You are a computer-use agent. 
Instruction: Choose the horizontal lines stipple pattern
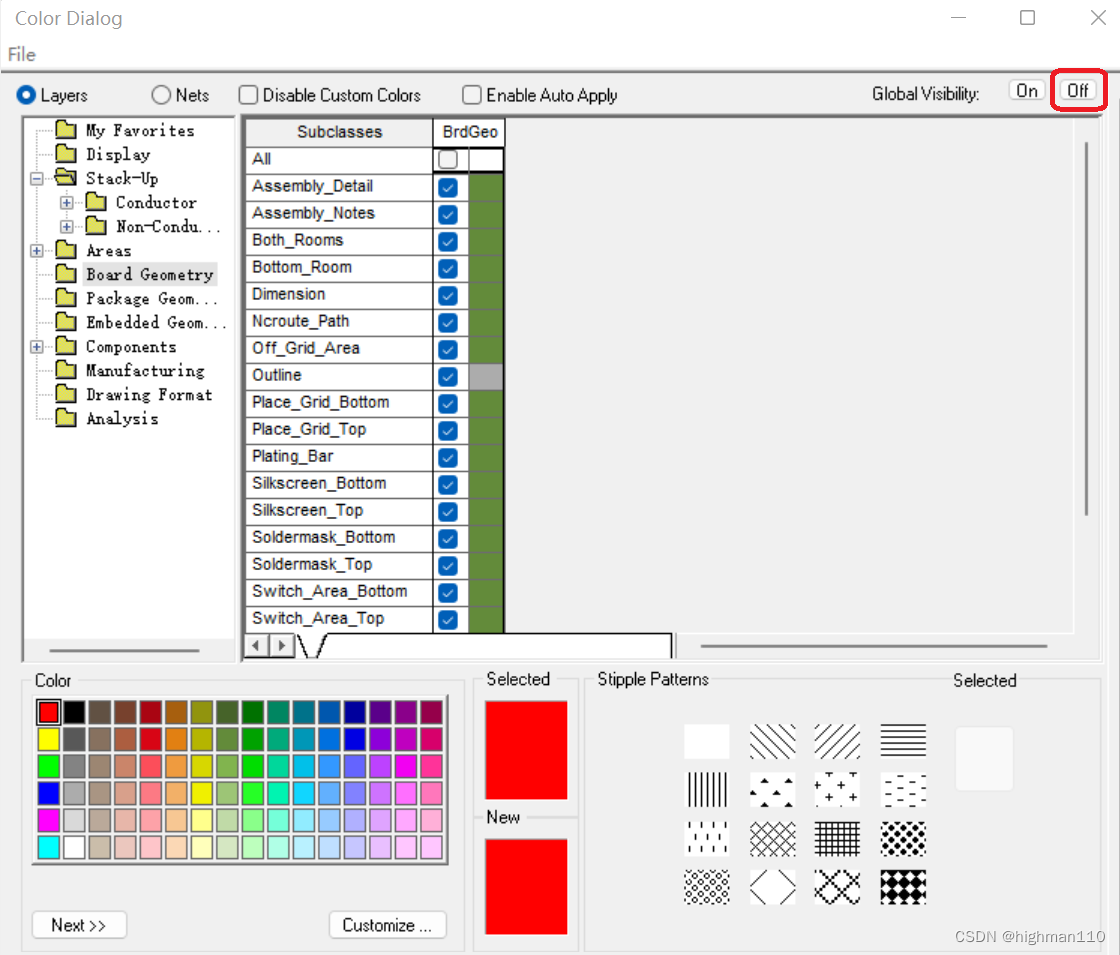903,741
